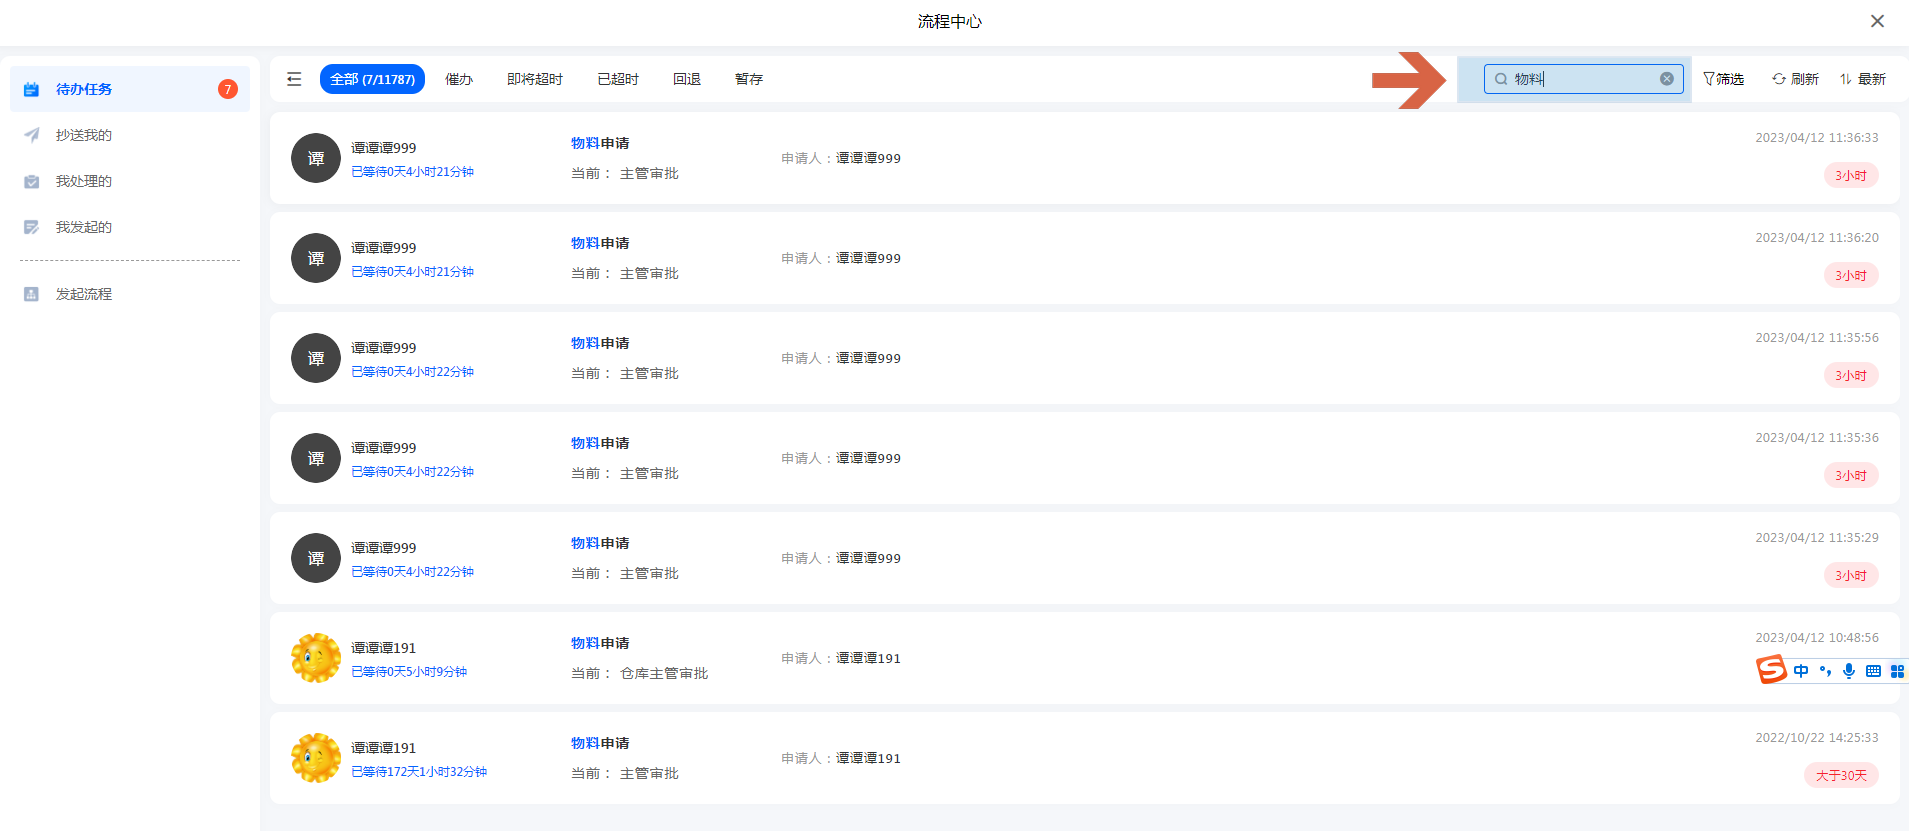Clear the search box text

tap(1666, 79)
